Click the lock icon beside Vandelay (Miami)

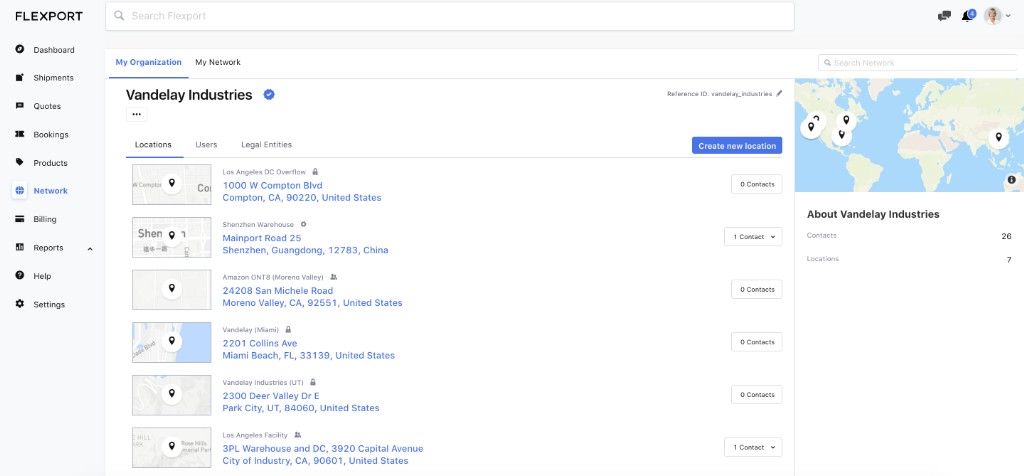click(x=288, y=330)
